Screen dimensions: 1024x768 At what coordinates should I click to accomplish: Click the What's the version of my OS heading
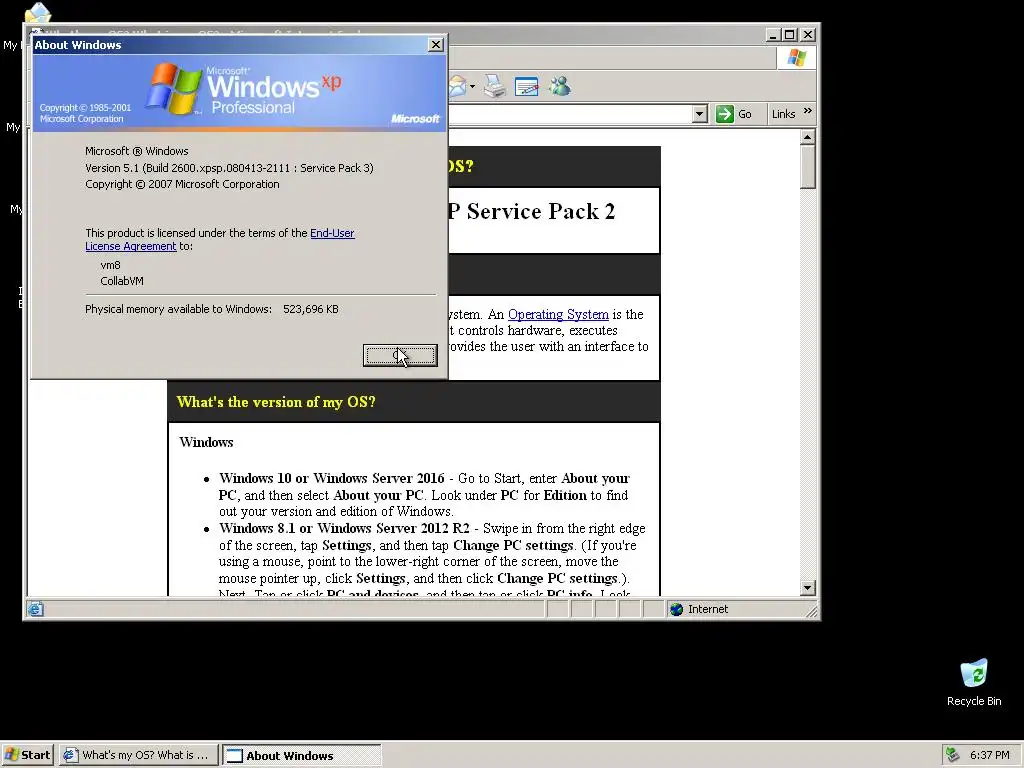point(276,402)
